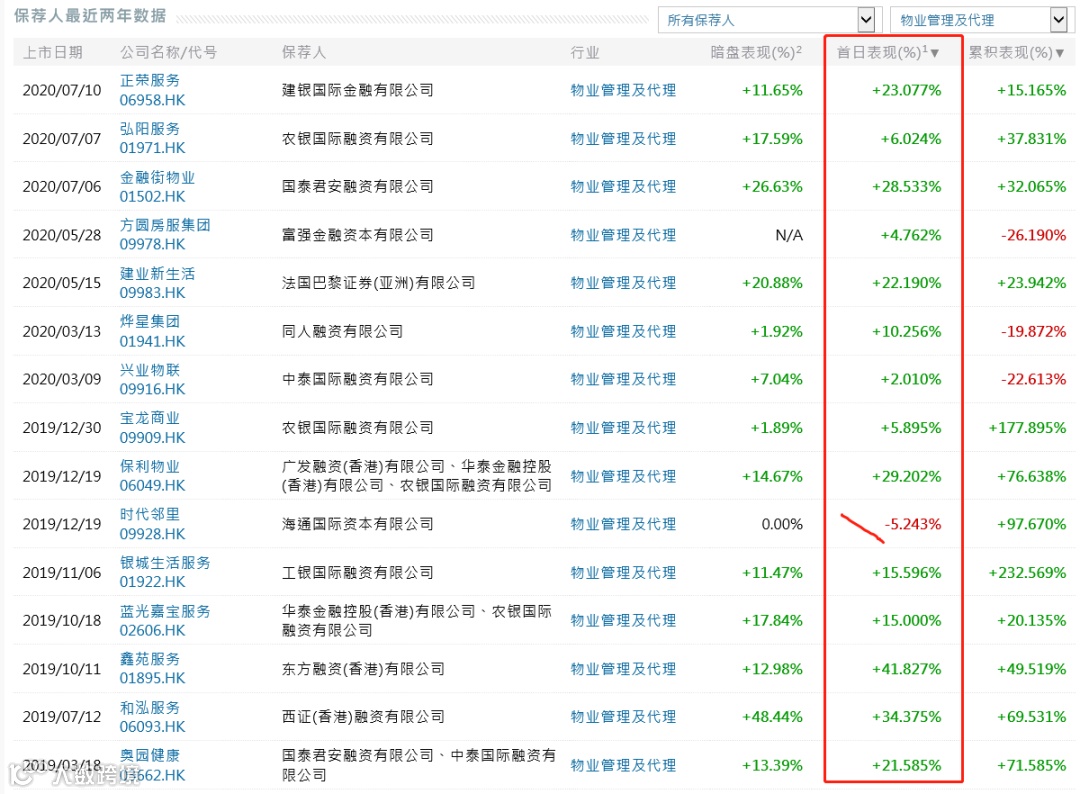Open stock code 06049.HK

coord(152,485)
